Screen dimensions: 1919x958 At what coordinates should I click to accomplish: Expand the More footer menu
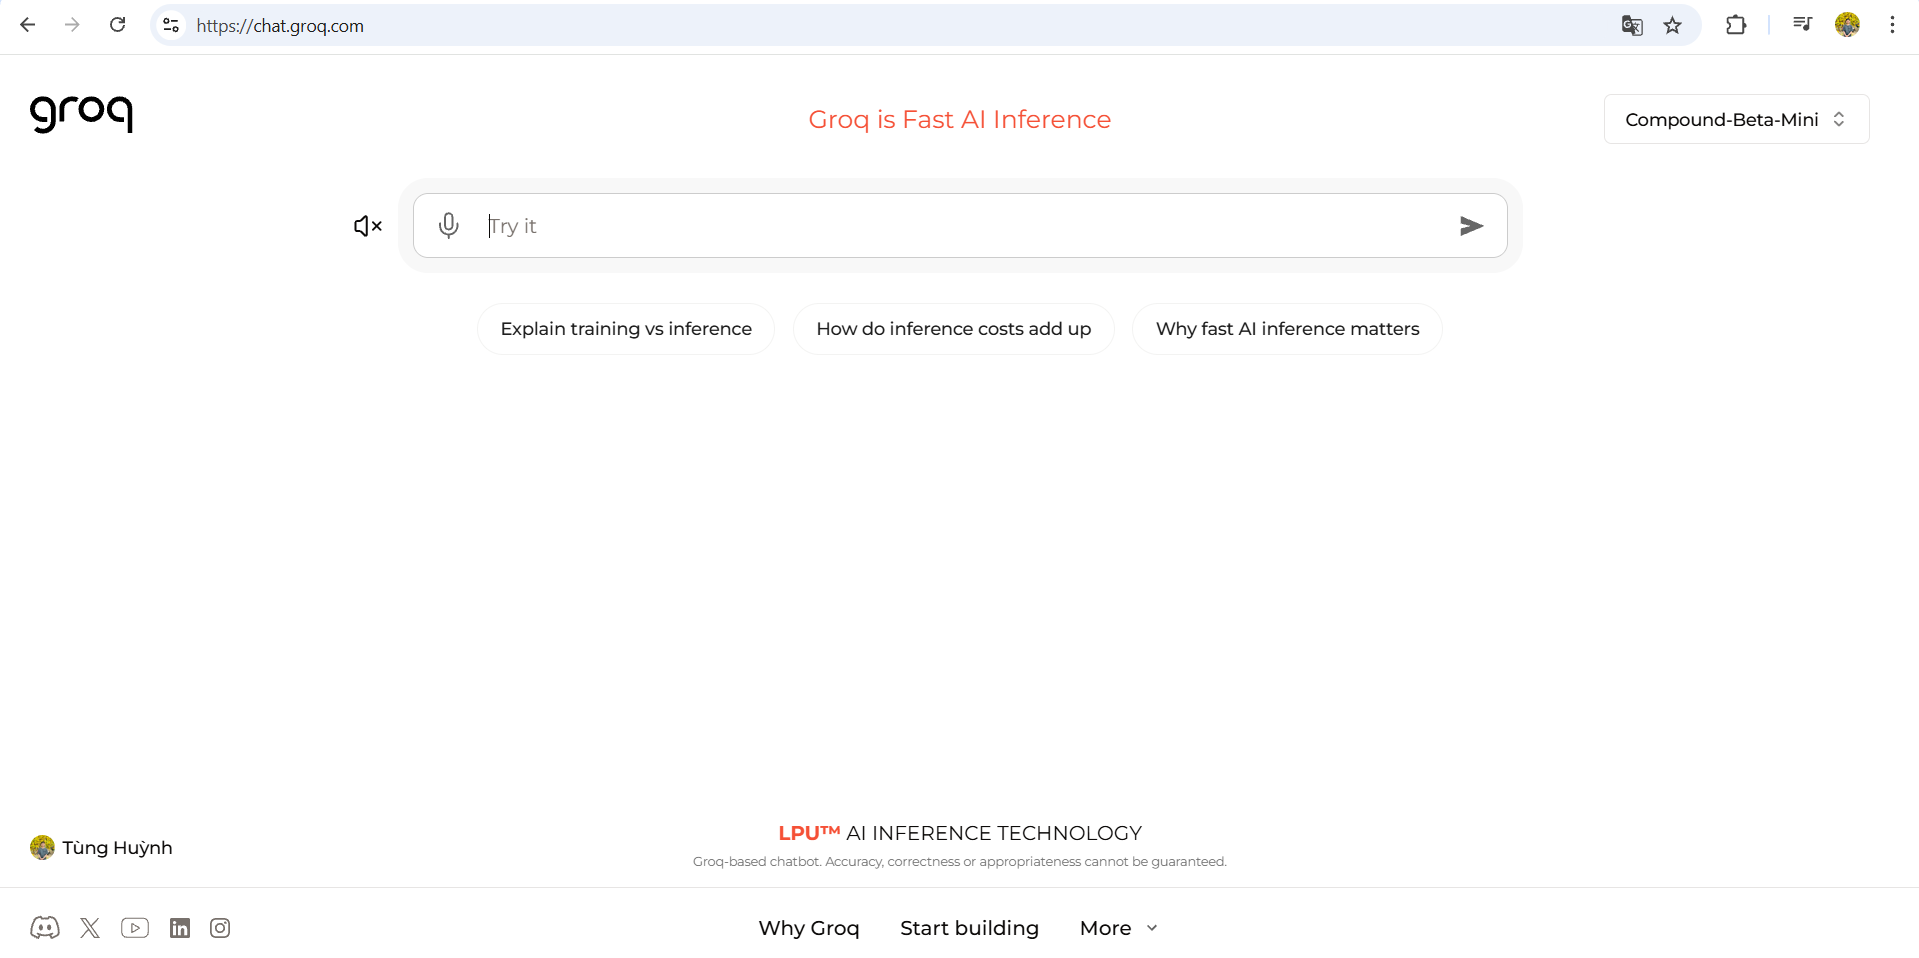coord(1119,928)
